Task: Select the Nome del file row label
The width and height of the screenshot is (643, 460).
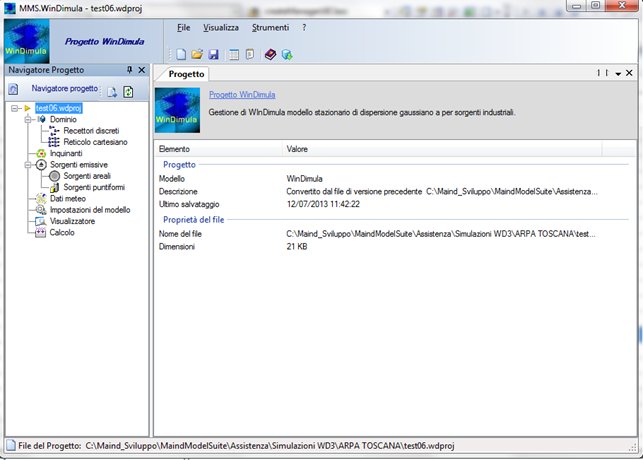Action: (180, 234)
